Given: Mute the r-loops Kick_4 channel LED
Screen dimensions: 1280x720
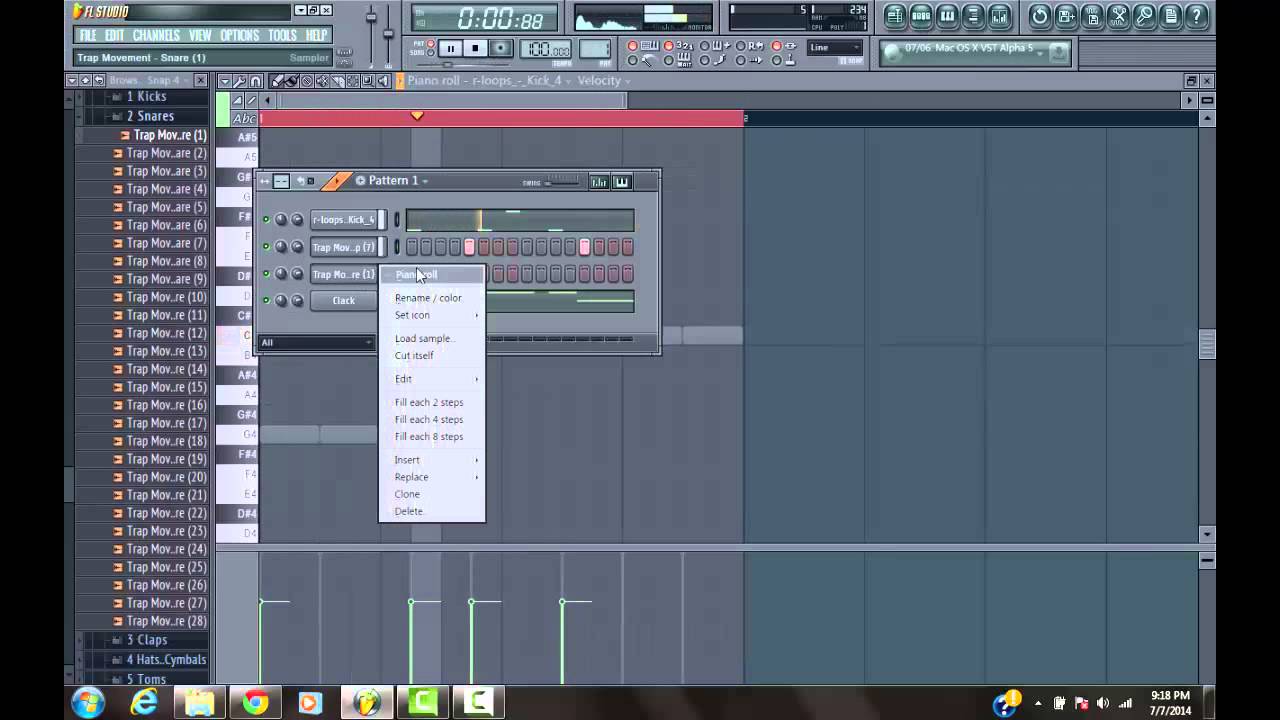Looking at the screenshot, I should [x=266, y=220].
